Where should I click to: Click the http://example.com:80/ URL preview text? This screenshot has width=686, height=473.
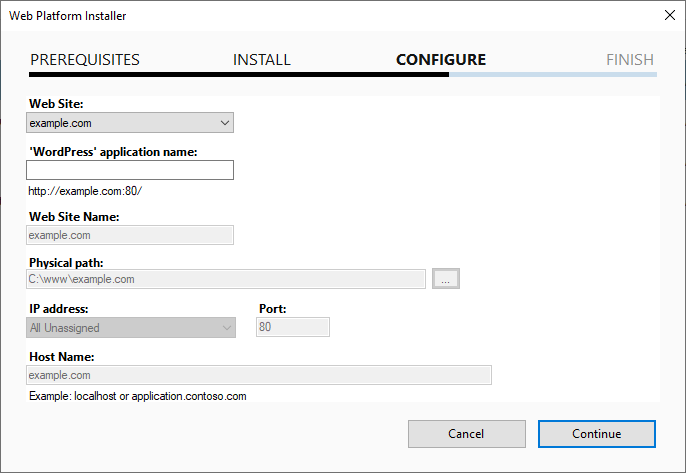93,191
